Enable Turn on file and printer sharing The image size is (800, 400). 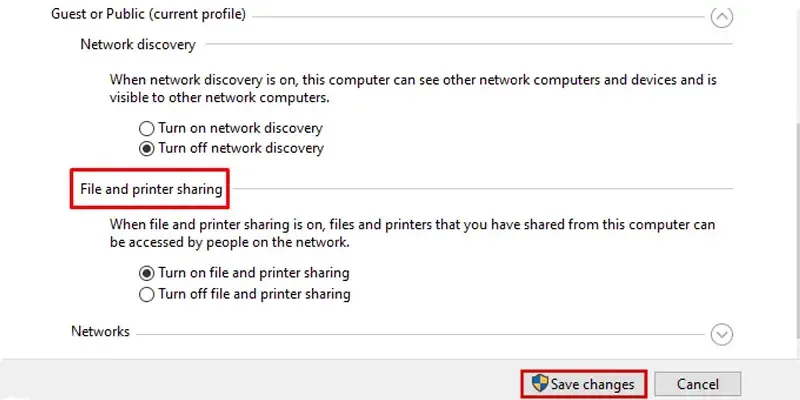146,273
